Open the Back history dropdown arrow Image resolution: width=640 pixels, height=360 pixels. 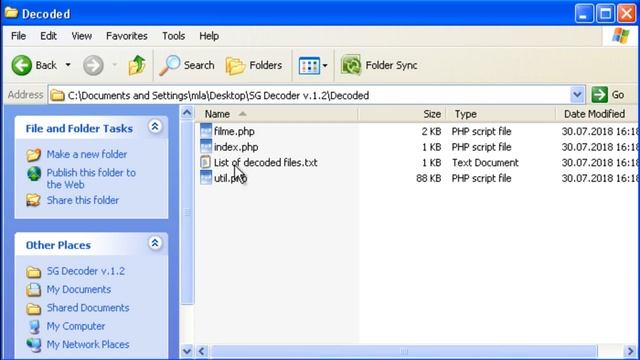[x=68, y=65]
